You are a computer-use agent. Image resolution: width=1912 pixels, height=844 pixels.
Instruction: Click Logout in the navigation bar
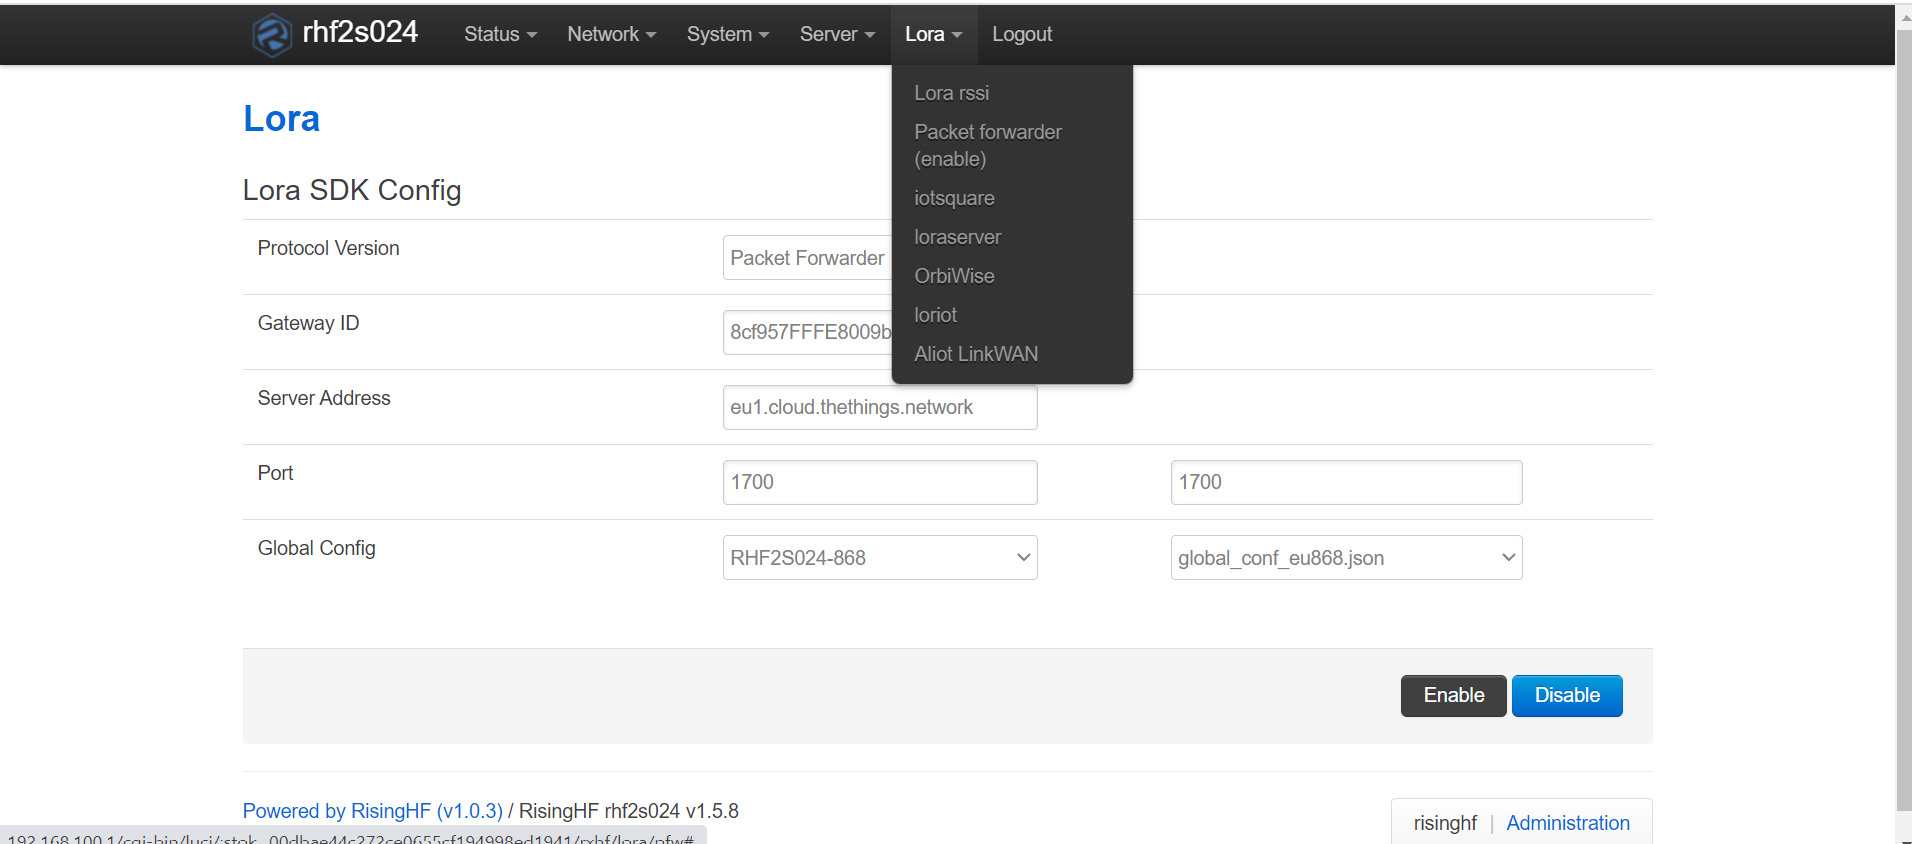(1021, 34)
